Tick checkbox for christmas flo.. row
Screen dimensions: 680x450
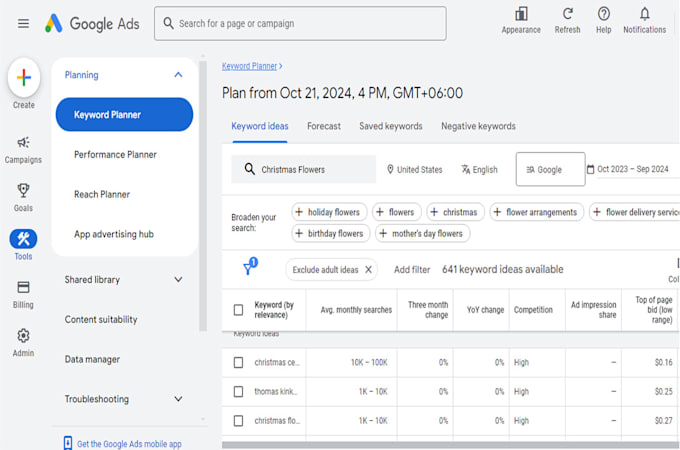tap(238, 421)
